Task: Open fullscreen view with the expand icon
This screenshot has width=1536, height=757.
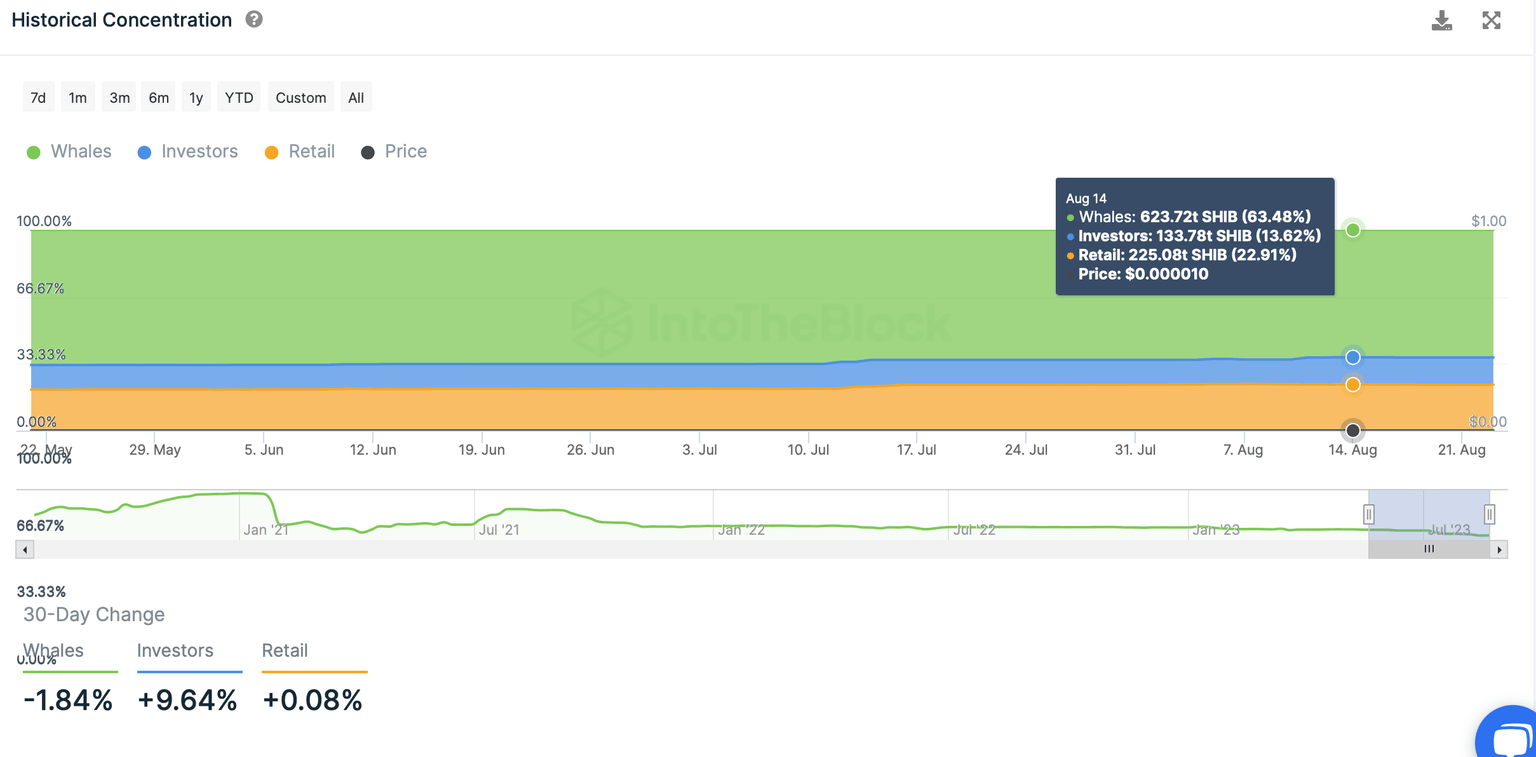Action: click(1491, 20)
